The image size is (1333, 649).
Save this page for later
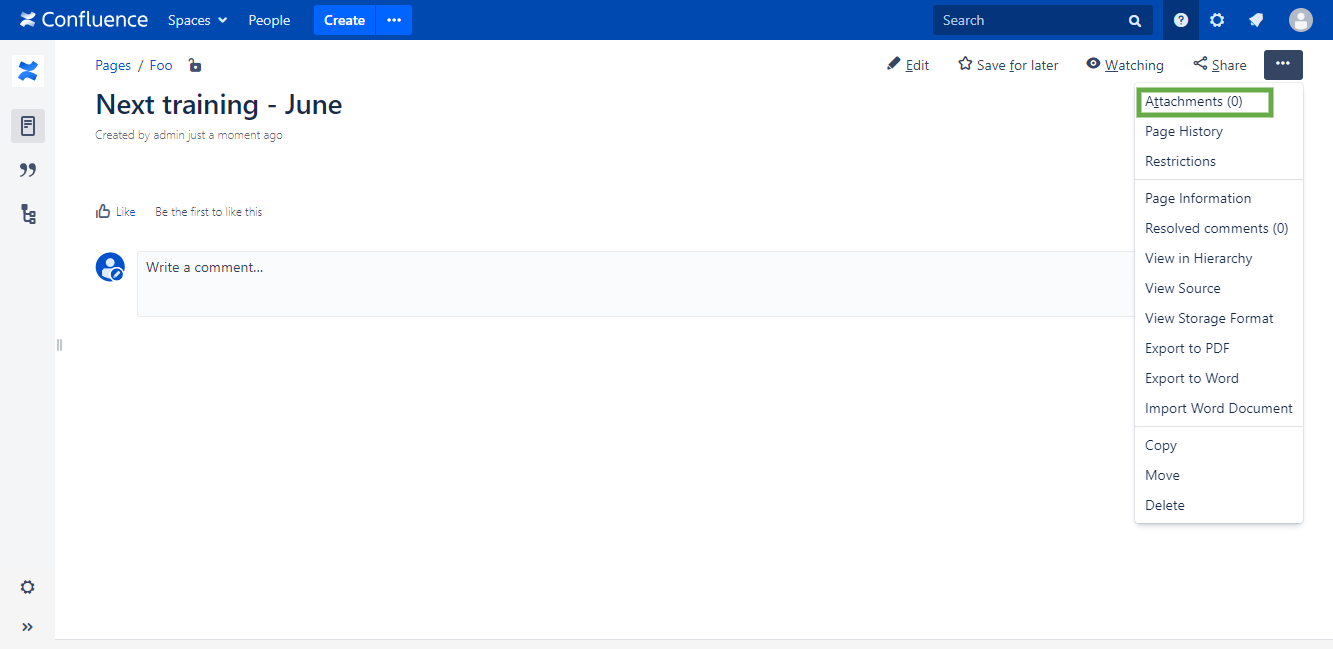coord(1007,64)
